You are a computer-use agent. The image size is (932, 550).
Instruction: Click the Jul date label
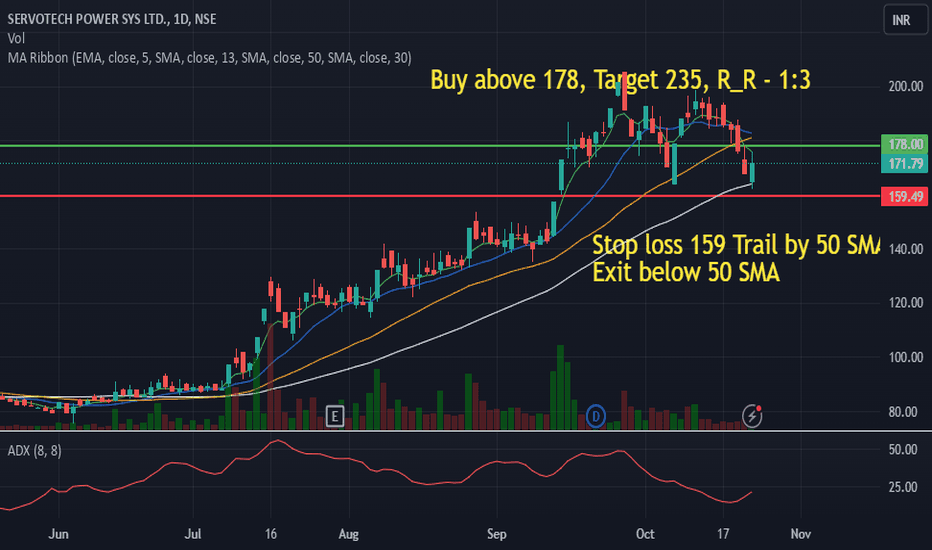193,534
